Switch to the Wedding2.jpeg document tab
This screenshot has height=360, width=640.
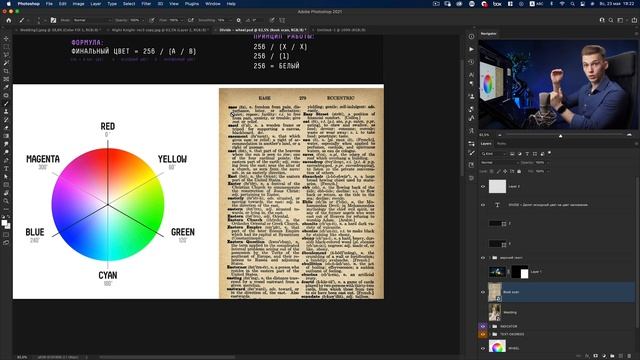[x=59, y=30]
